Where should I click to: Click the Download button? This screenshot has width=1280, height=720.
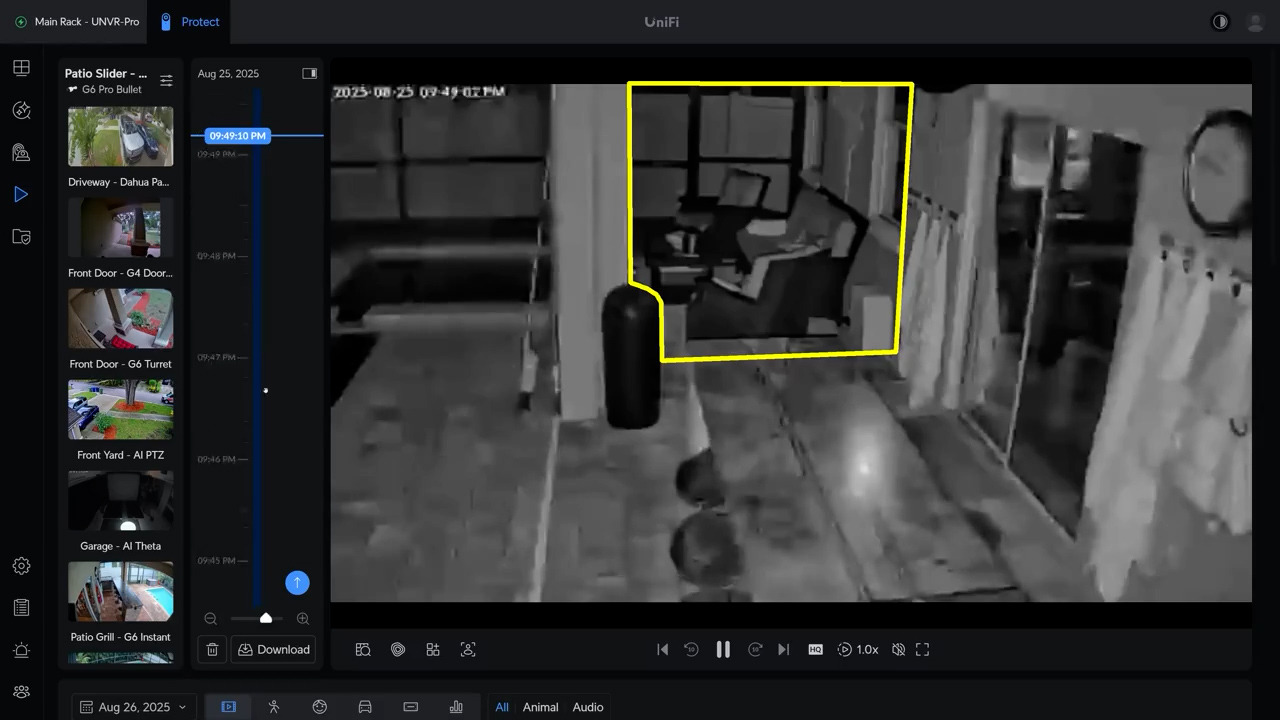click(274, 649)
